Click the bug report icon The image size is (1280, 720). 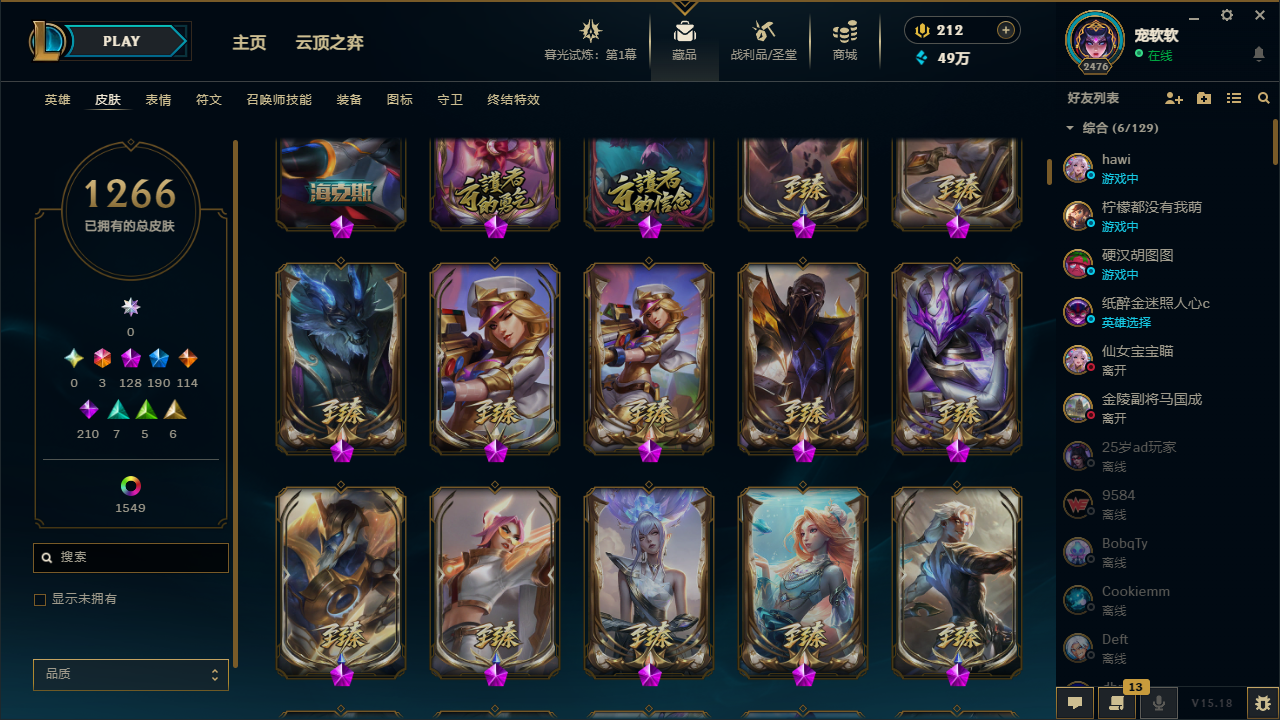click(1263, 703)
